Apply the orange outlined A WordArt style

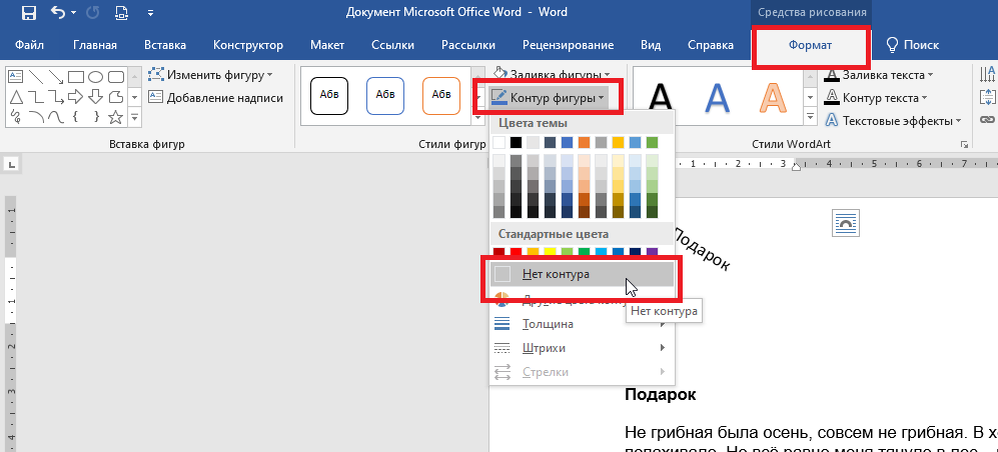coord(774,97)
